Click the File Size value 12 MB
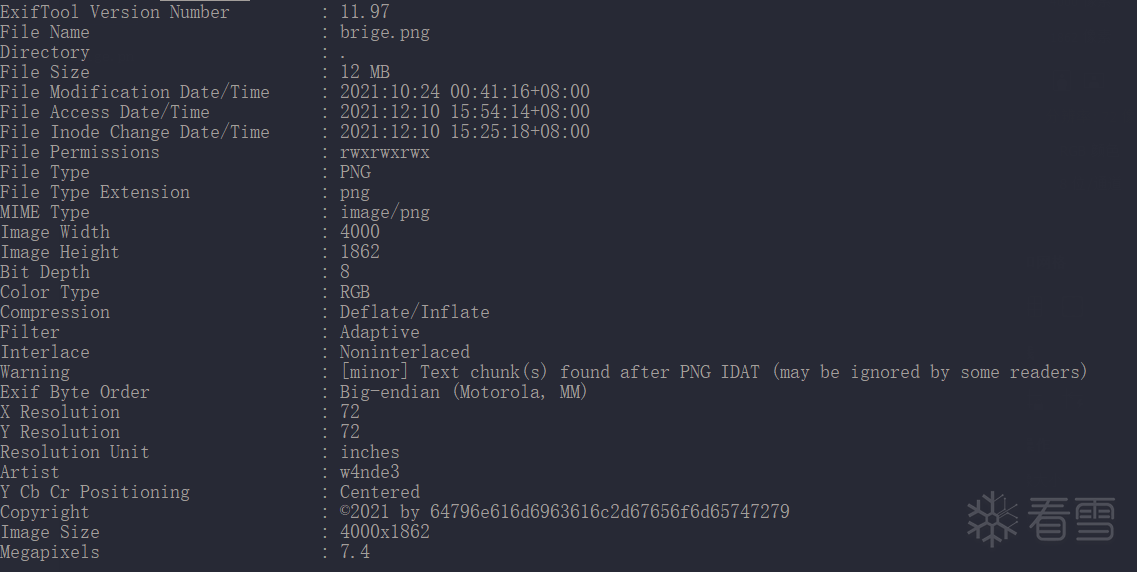 [x=365, y=72]
